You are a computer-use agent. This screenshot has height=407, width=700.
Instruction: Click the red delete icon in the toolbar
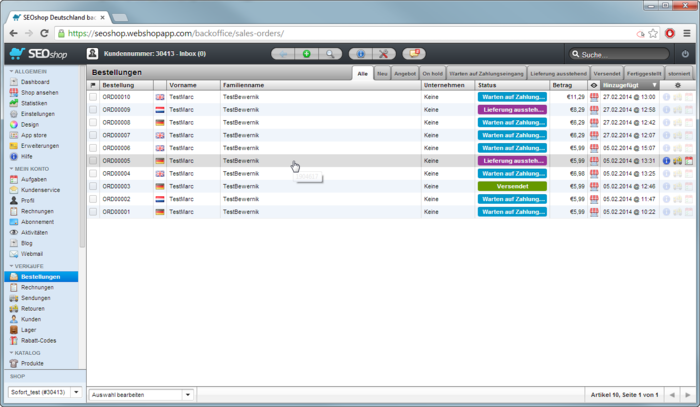(382, 53)
